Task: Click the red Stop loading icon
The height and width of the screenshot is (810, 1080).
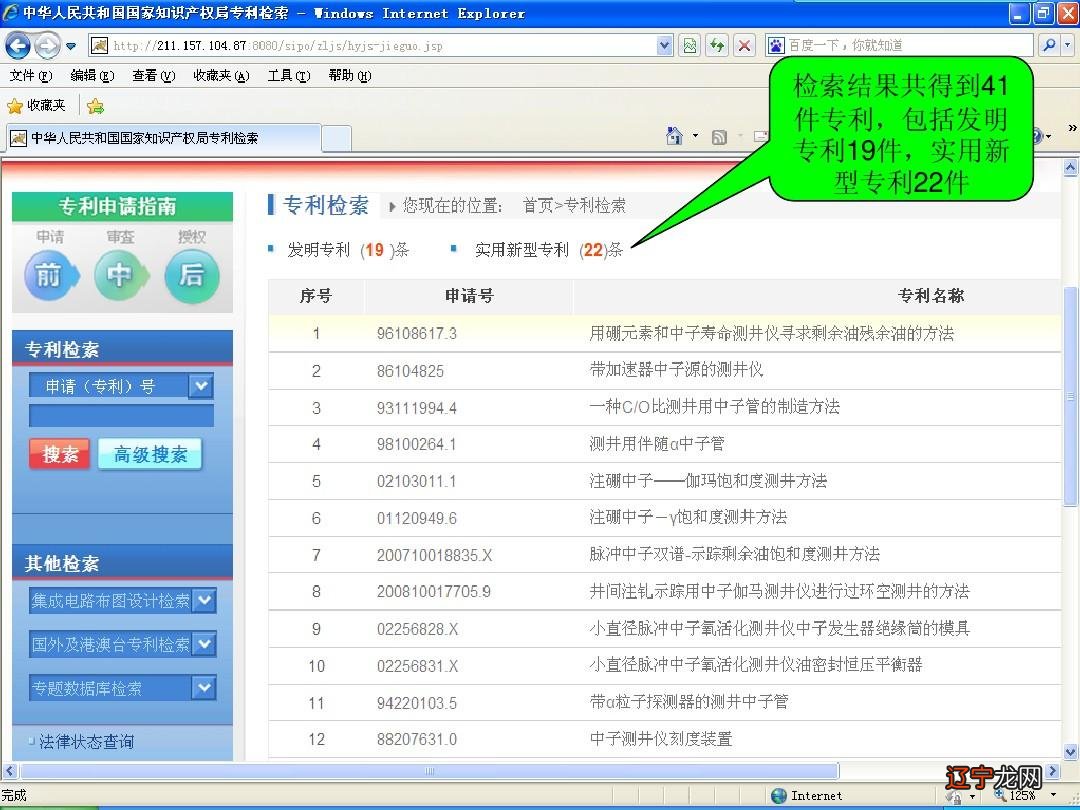Action: [x=744, y=45]
